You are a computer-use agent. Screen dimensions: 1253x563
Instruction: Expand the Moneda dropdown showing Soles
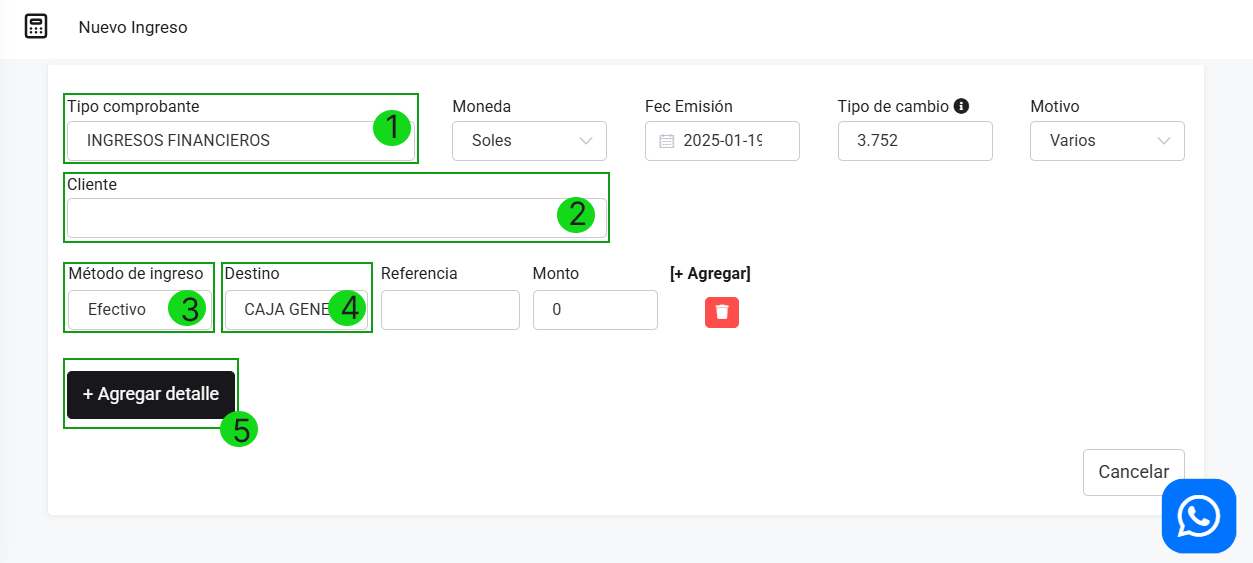529,141
